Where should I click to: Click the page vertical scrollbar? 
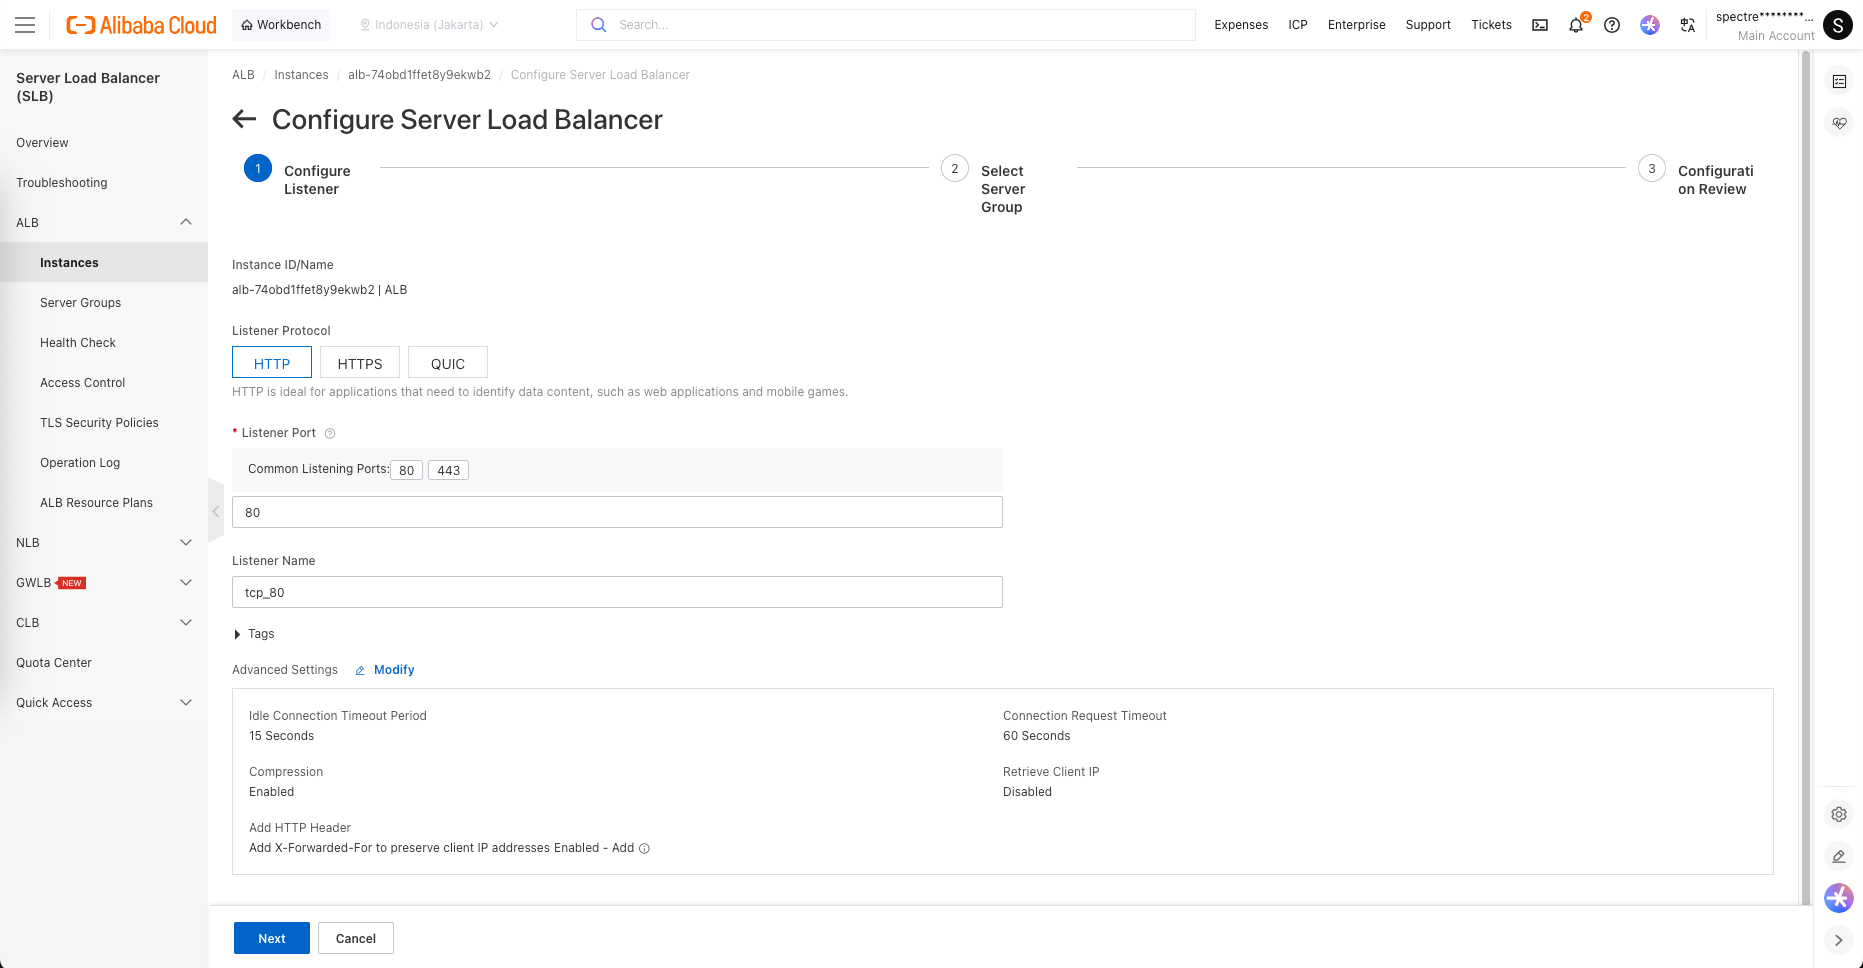point(1806,400)
